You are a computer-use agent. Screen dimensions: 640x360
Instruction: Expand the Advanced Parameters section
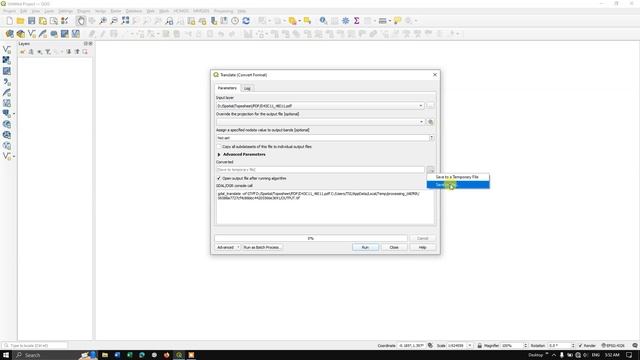(219, 155)
